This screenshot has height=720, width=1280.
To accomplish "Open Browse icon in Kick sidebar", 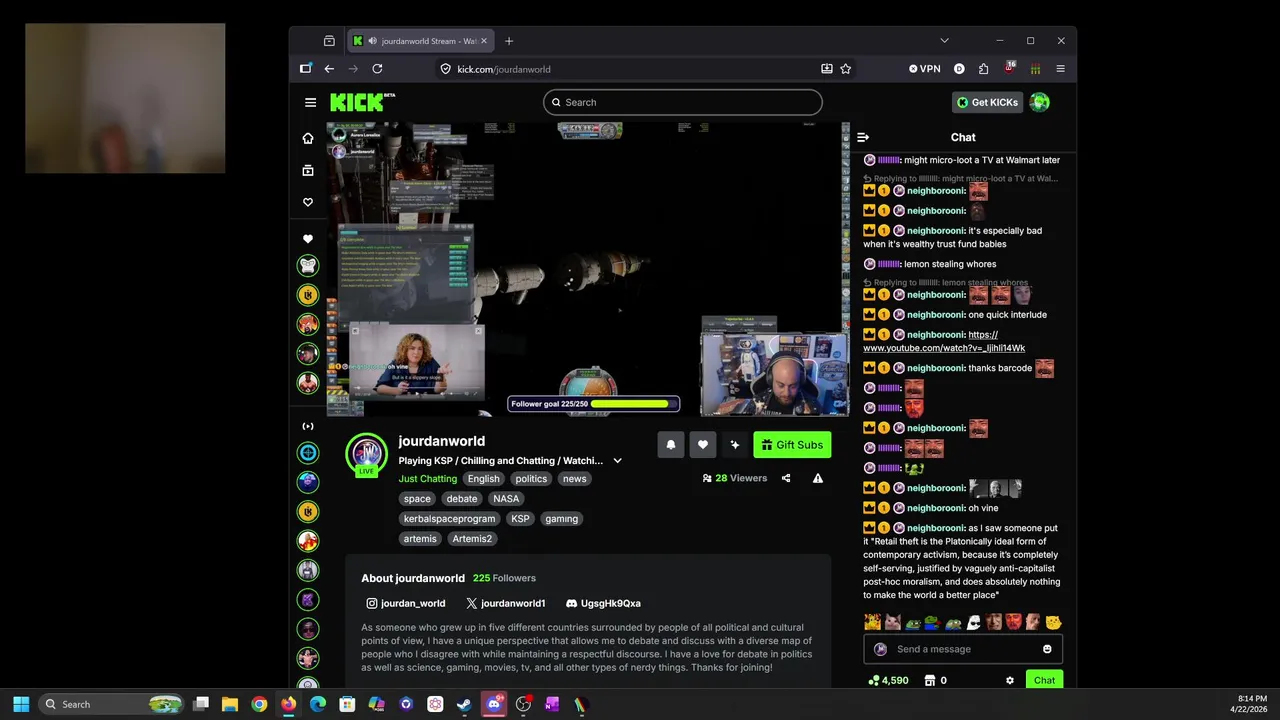I will tap(308, 171).
